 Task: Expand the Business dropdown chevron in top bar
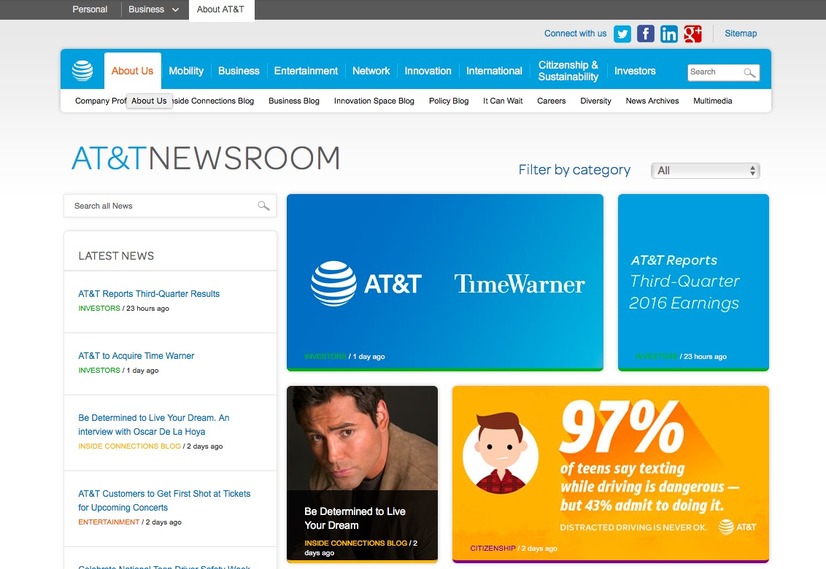175,9
